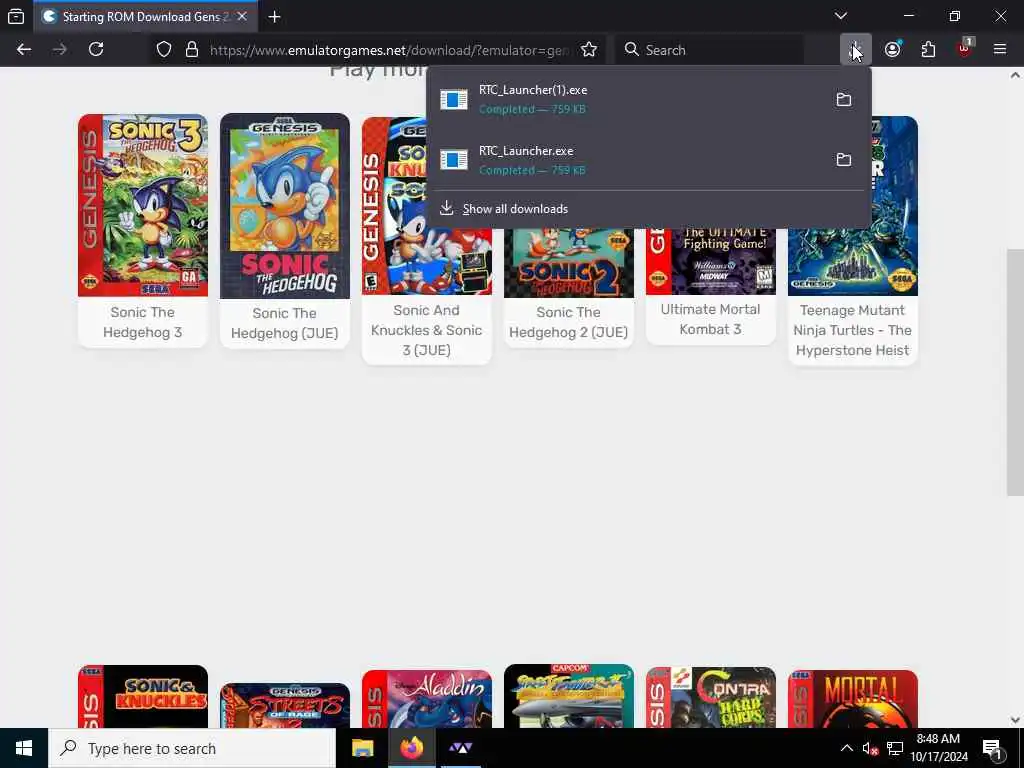Open the Sonic & Knuckles bottom cover

tap(142, 696)
